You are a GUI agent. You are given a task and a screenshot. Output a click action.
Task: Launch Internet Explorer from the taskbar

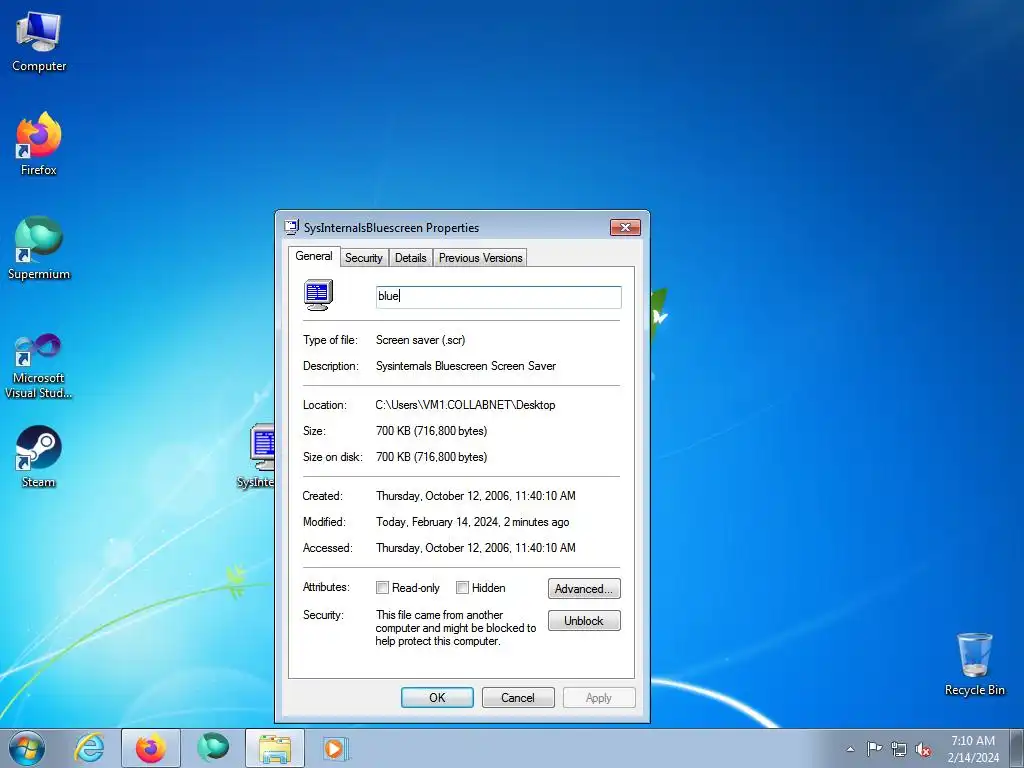89,748
